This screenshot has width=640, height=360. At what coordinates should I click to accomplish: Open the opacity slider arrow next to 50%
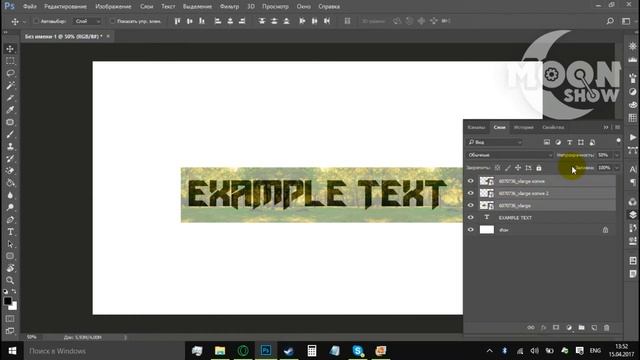(x=617, y=155)
